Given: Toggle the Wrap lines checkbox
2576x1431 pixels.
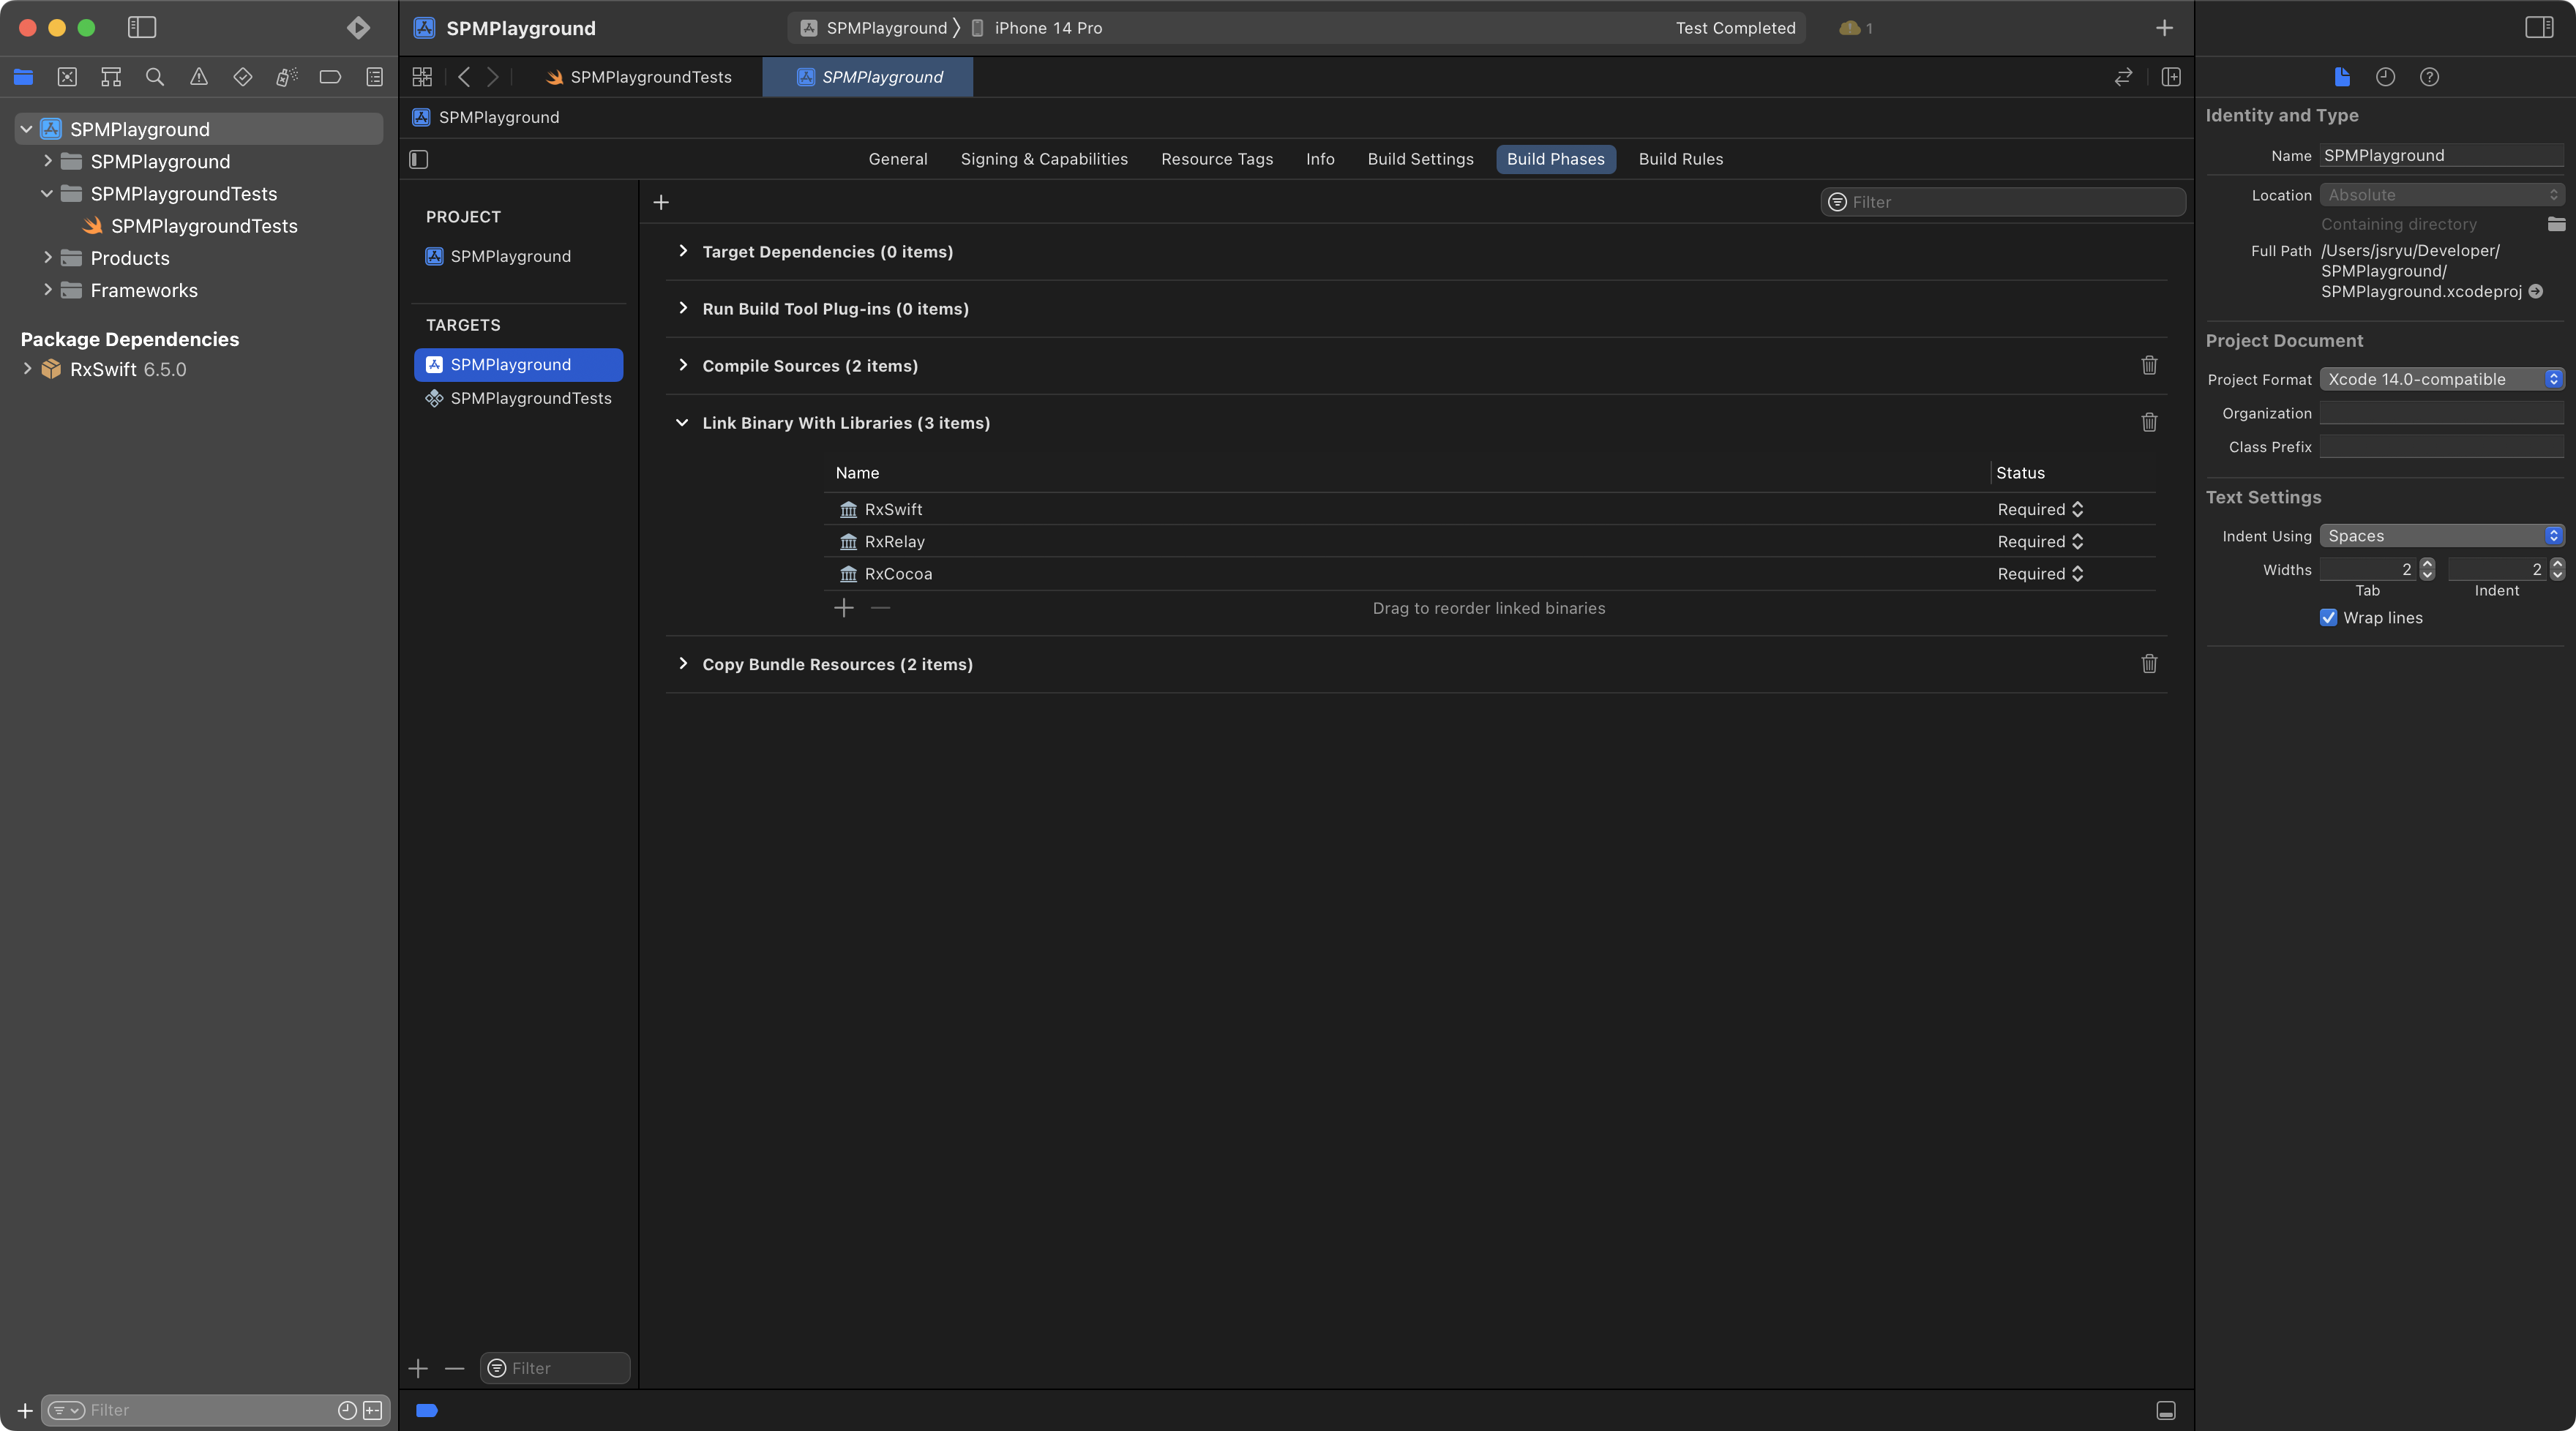Looking at the screenshot, I should coord(2328,617).
